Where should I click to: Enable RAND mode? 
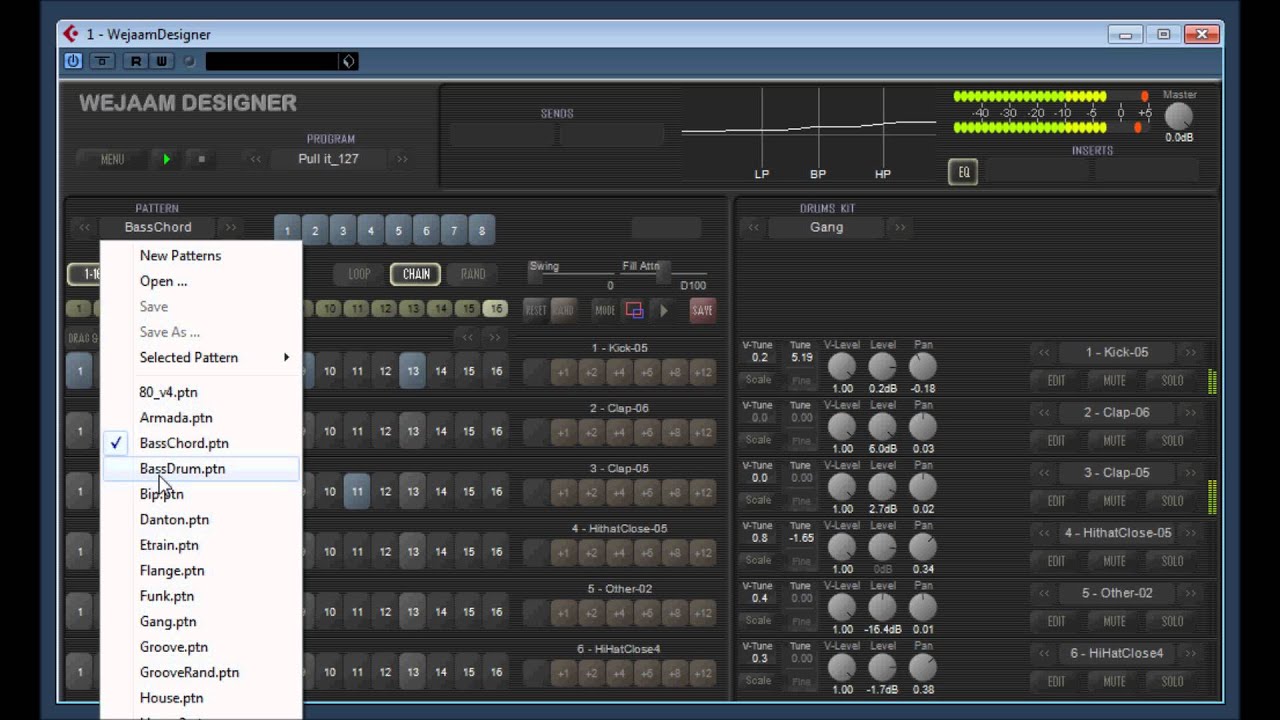tap(473, 274)
